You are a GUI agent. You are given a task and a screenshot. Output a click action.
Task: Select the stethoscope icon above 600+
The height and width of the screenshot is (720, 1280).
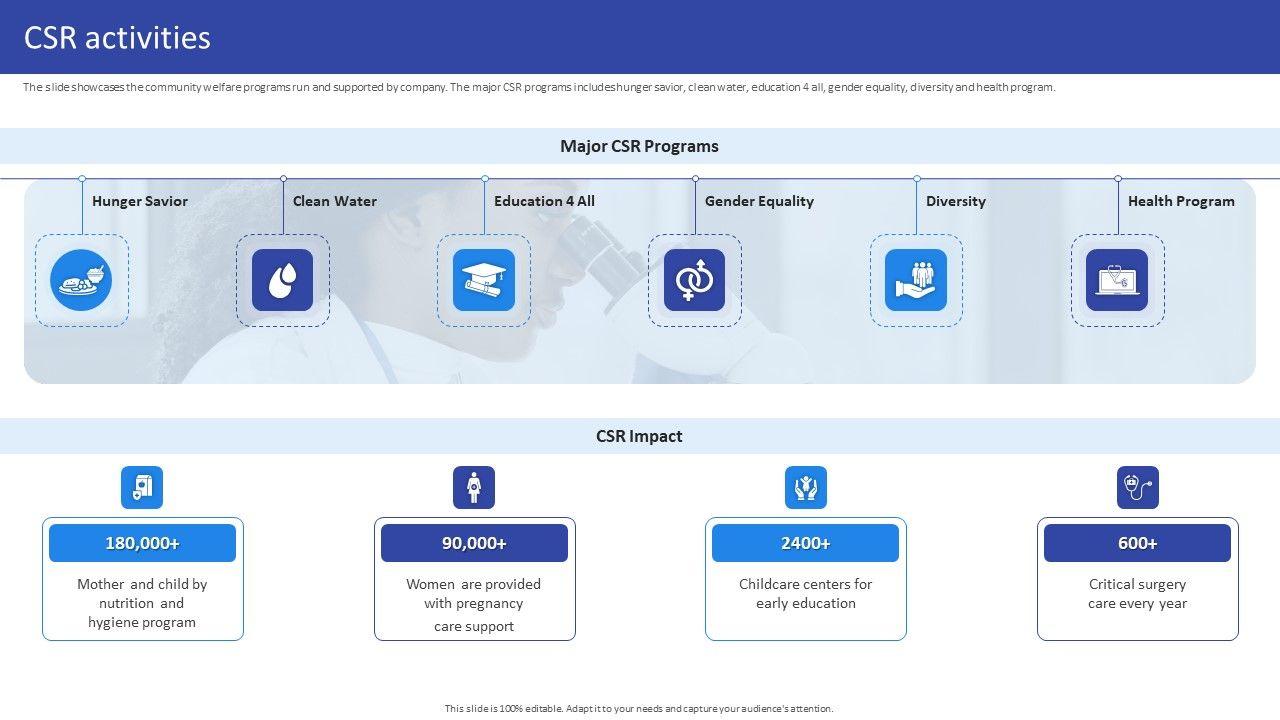click(1138, 488)
